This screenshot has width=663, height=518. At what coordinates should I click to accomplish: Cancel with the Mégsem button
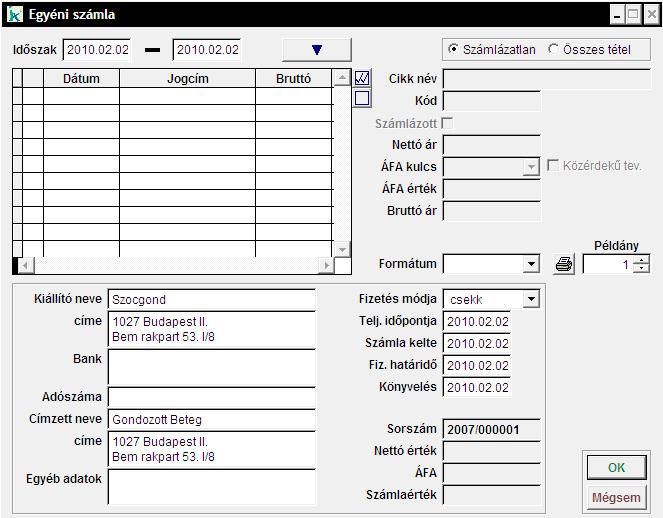(x=615, y=497)
